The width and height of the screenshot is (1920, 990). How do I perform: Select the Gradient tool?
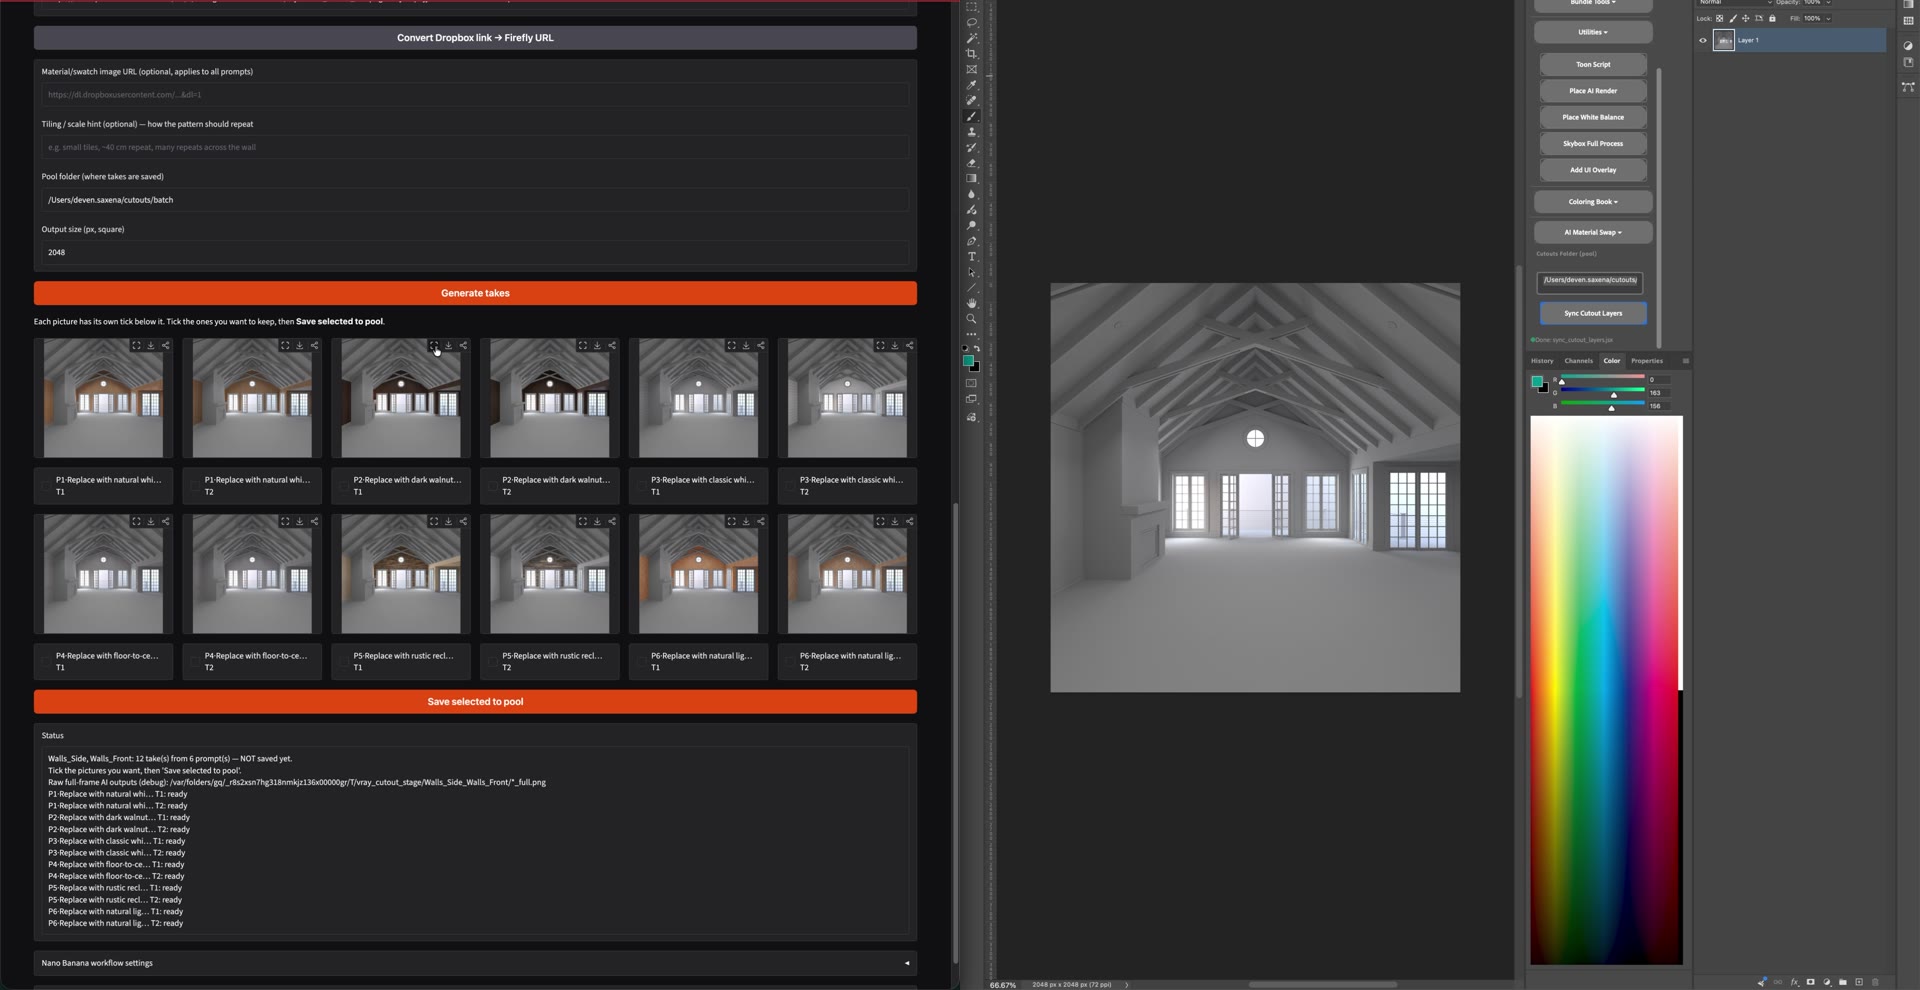click(971, 178)
